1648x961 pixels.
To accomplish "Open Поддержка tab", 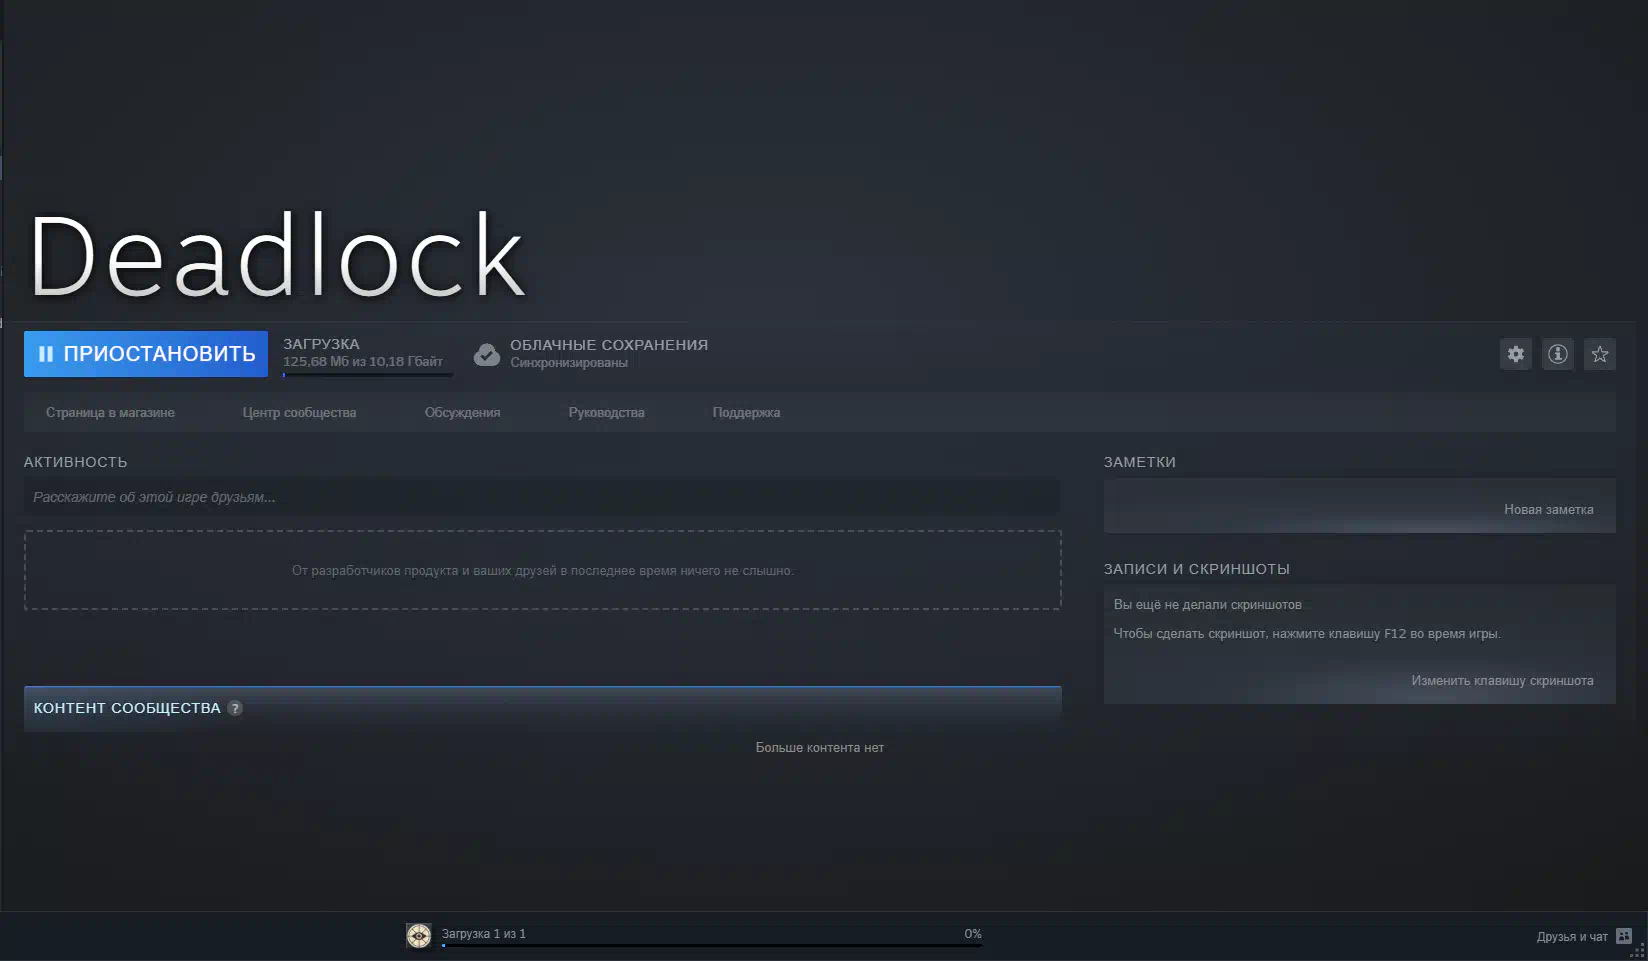I will pyautogui.click(x=746, y=412).
